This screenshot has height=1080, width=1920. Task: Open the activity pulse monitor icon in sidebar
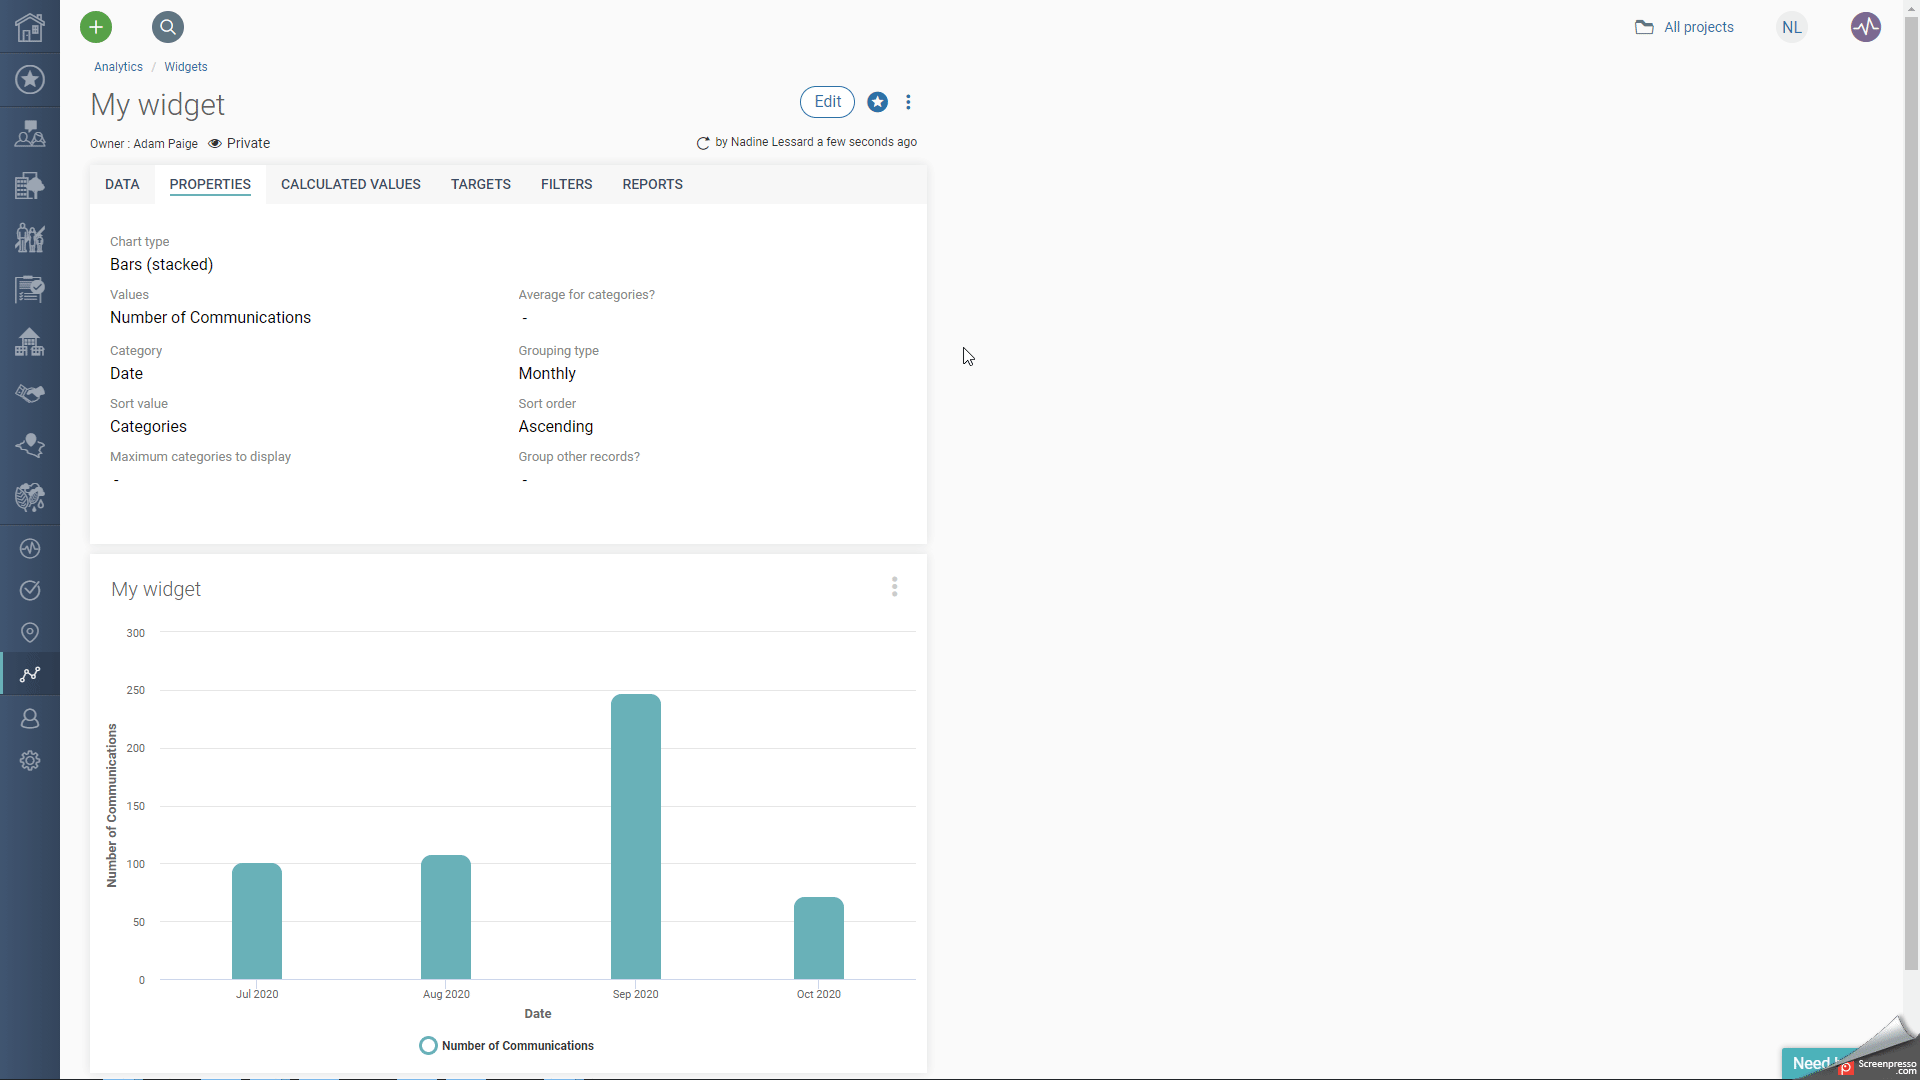29,547
